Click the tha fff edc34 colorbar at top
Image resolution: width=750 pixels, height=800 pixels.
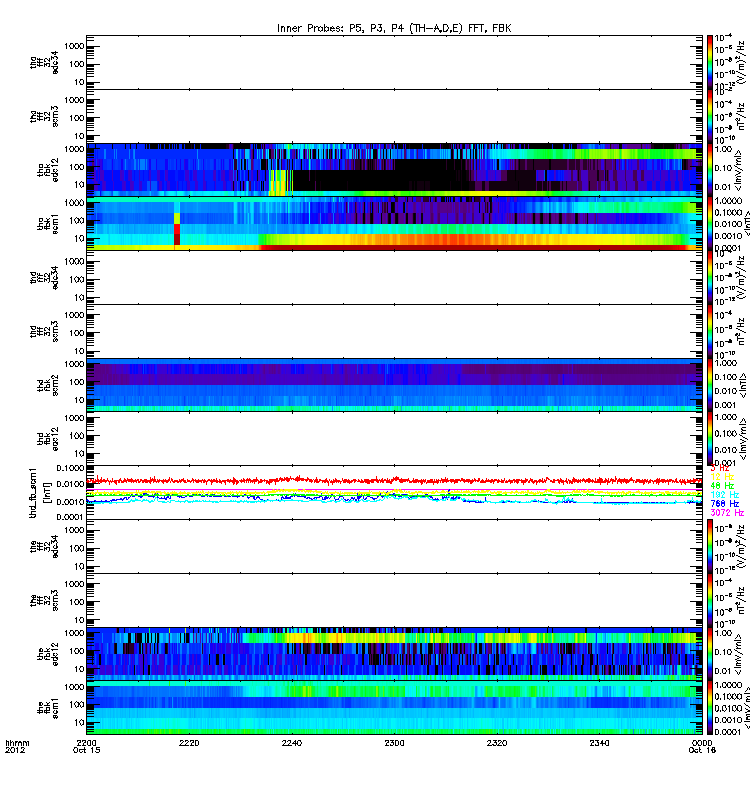click(710, 63)
